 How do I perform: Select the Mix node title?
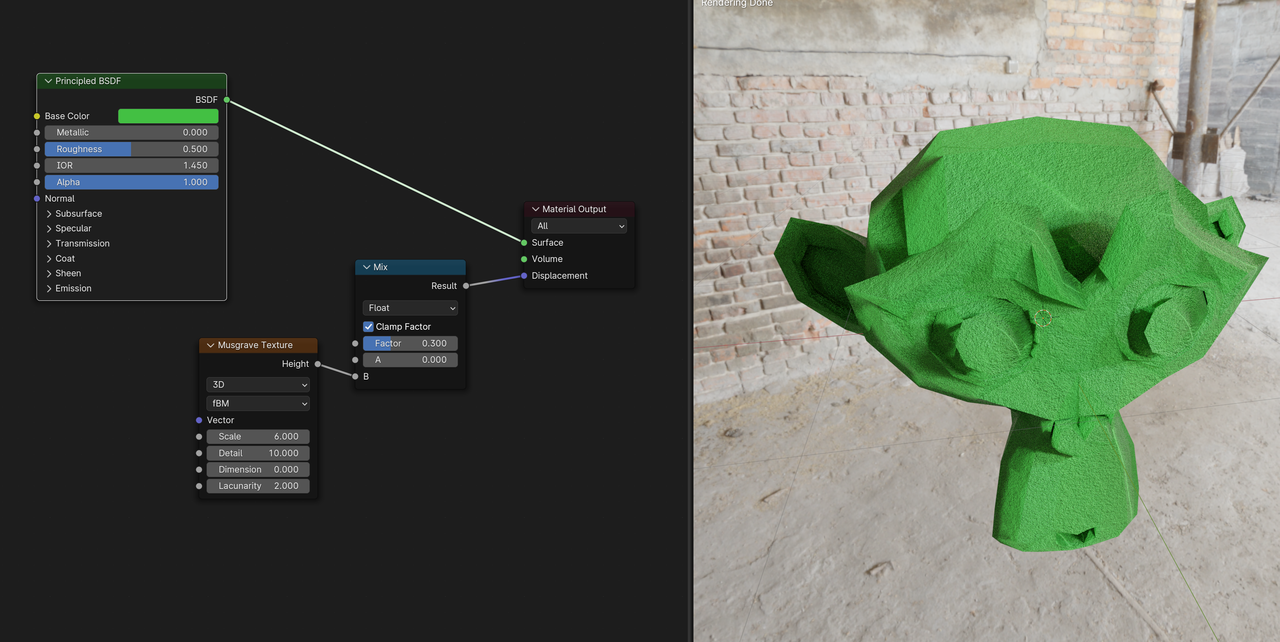(381, 267)
